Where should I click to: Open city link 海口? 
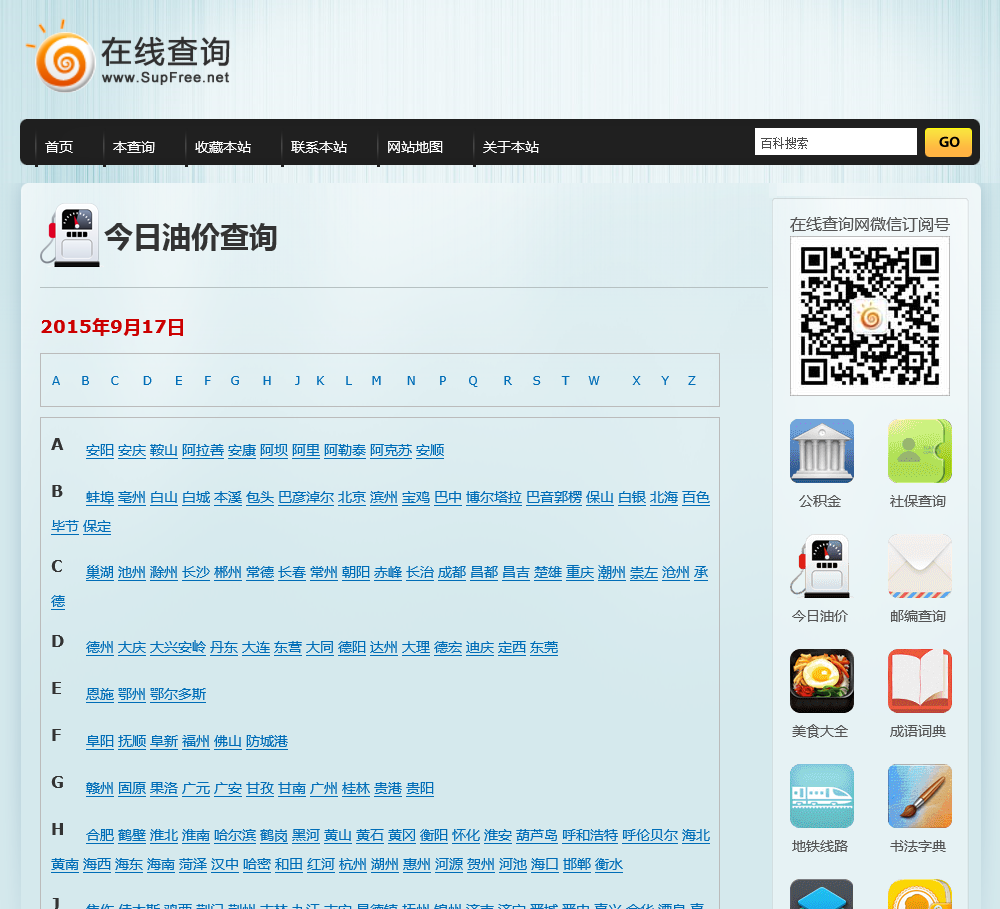(x=545, y=865)
